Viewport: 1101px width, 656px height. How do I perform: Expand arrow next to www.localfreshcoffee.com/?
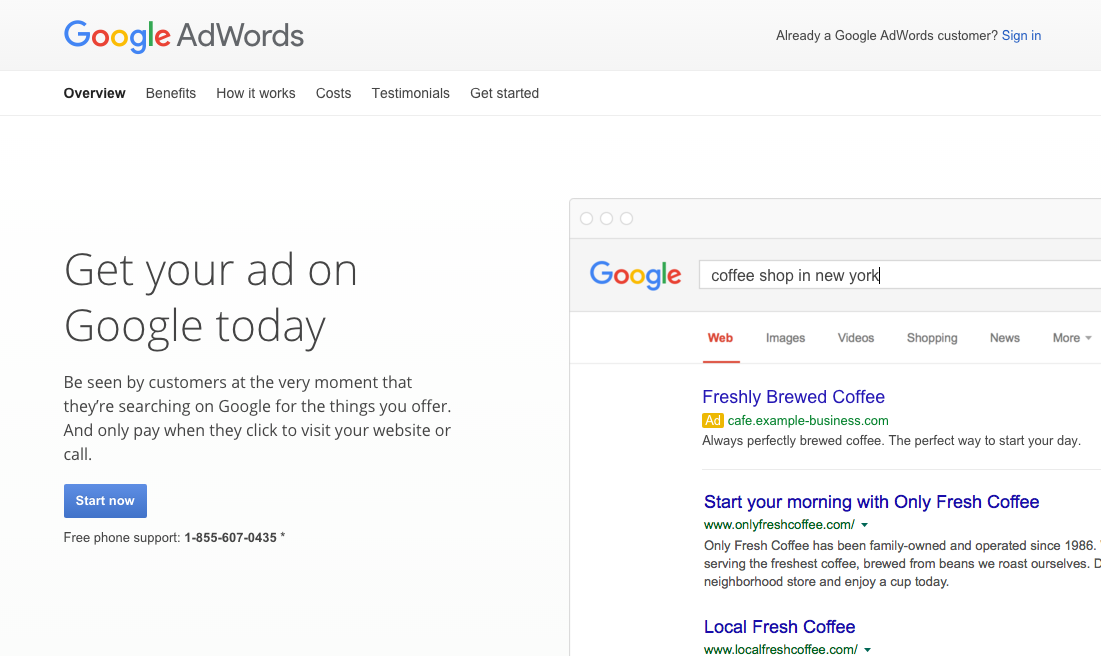(868, 650)
